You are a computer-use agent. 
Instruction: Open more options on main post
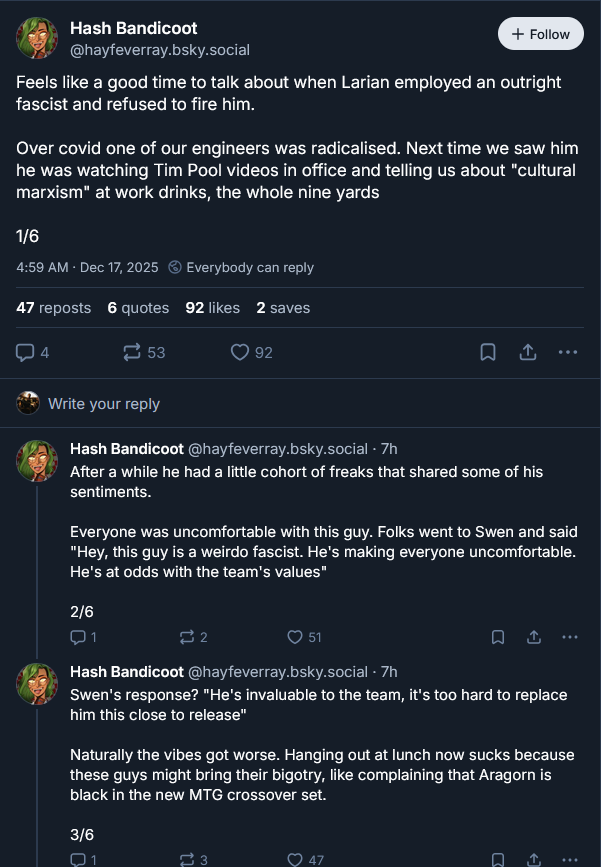(x=568, y=352)
